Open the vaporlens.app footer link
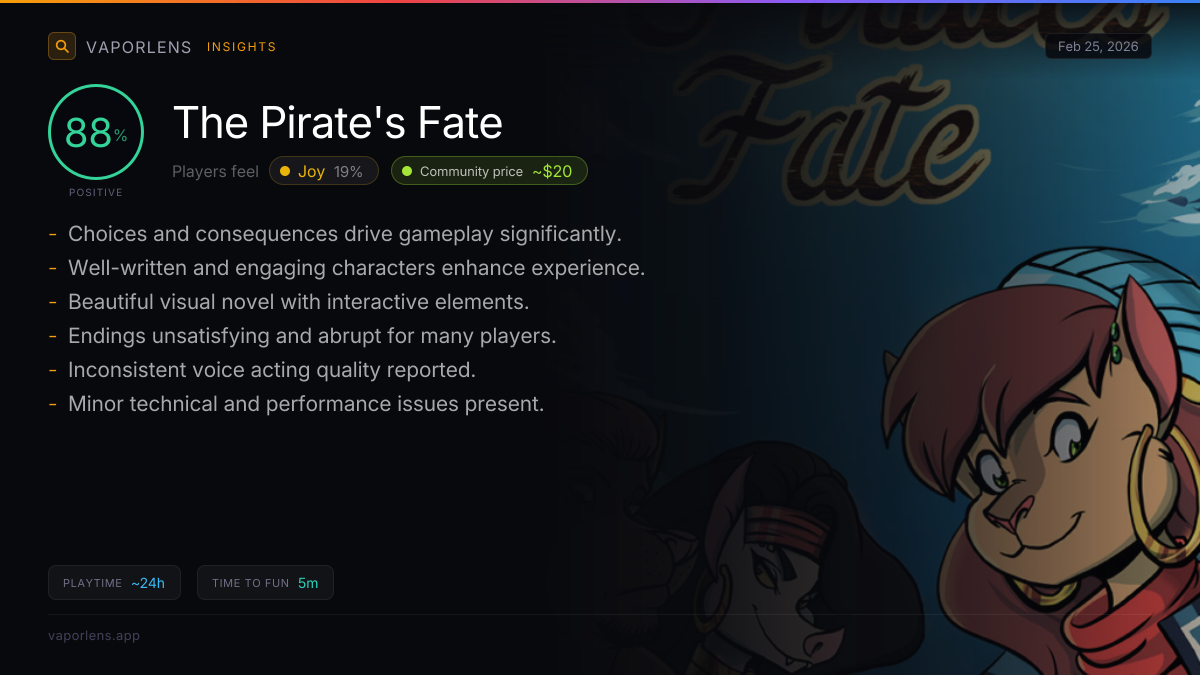Screen dimensions: 1200x675 click(x=94, y=635)
